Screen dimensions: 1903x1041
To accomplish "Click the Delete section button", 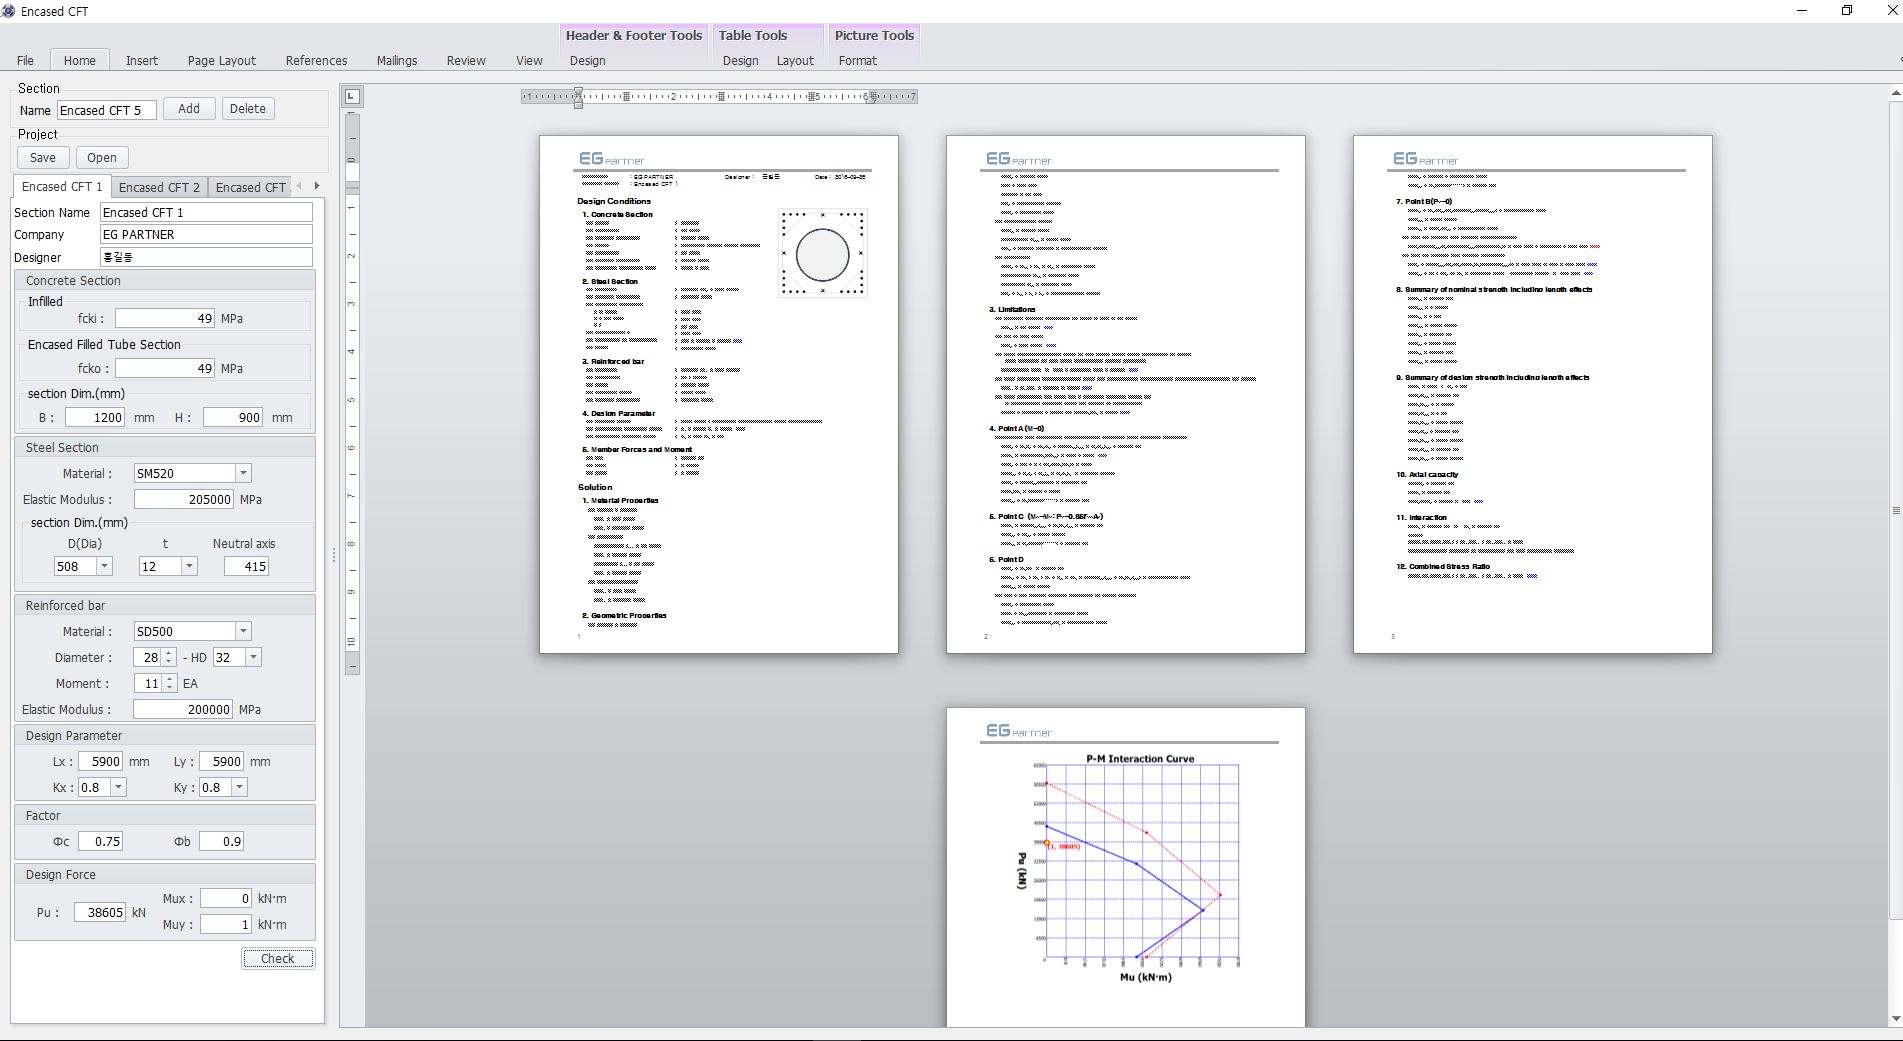I will pos(248,109).
